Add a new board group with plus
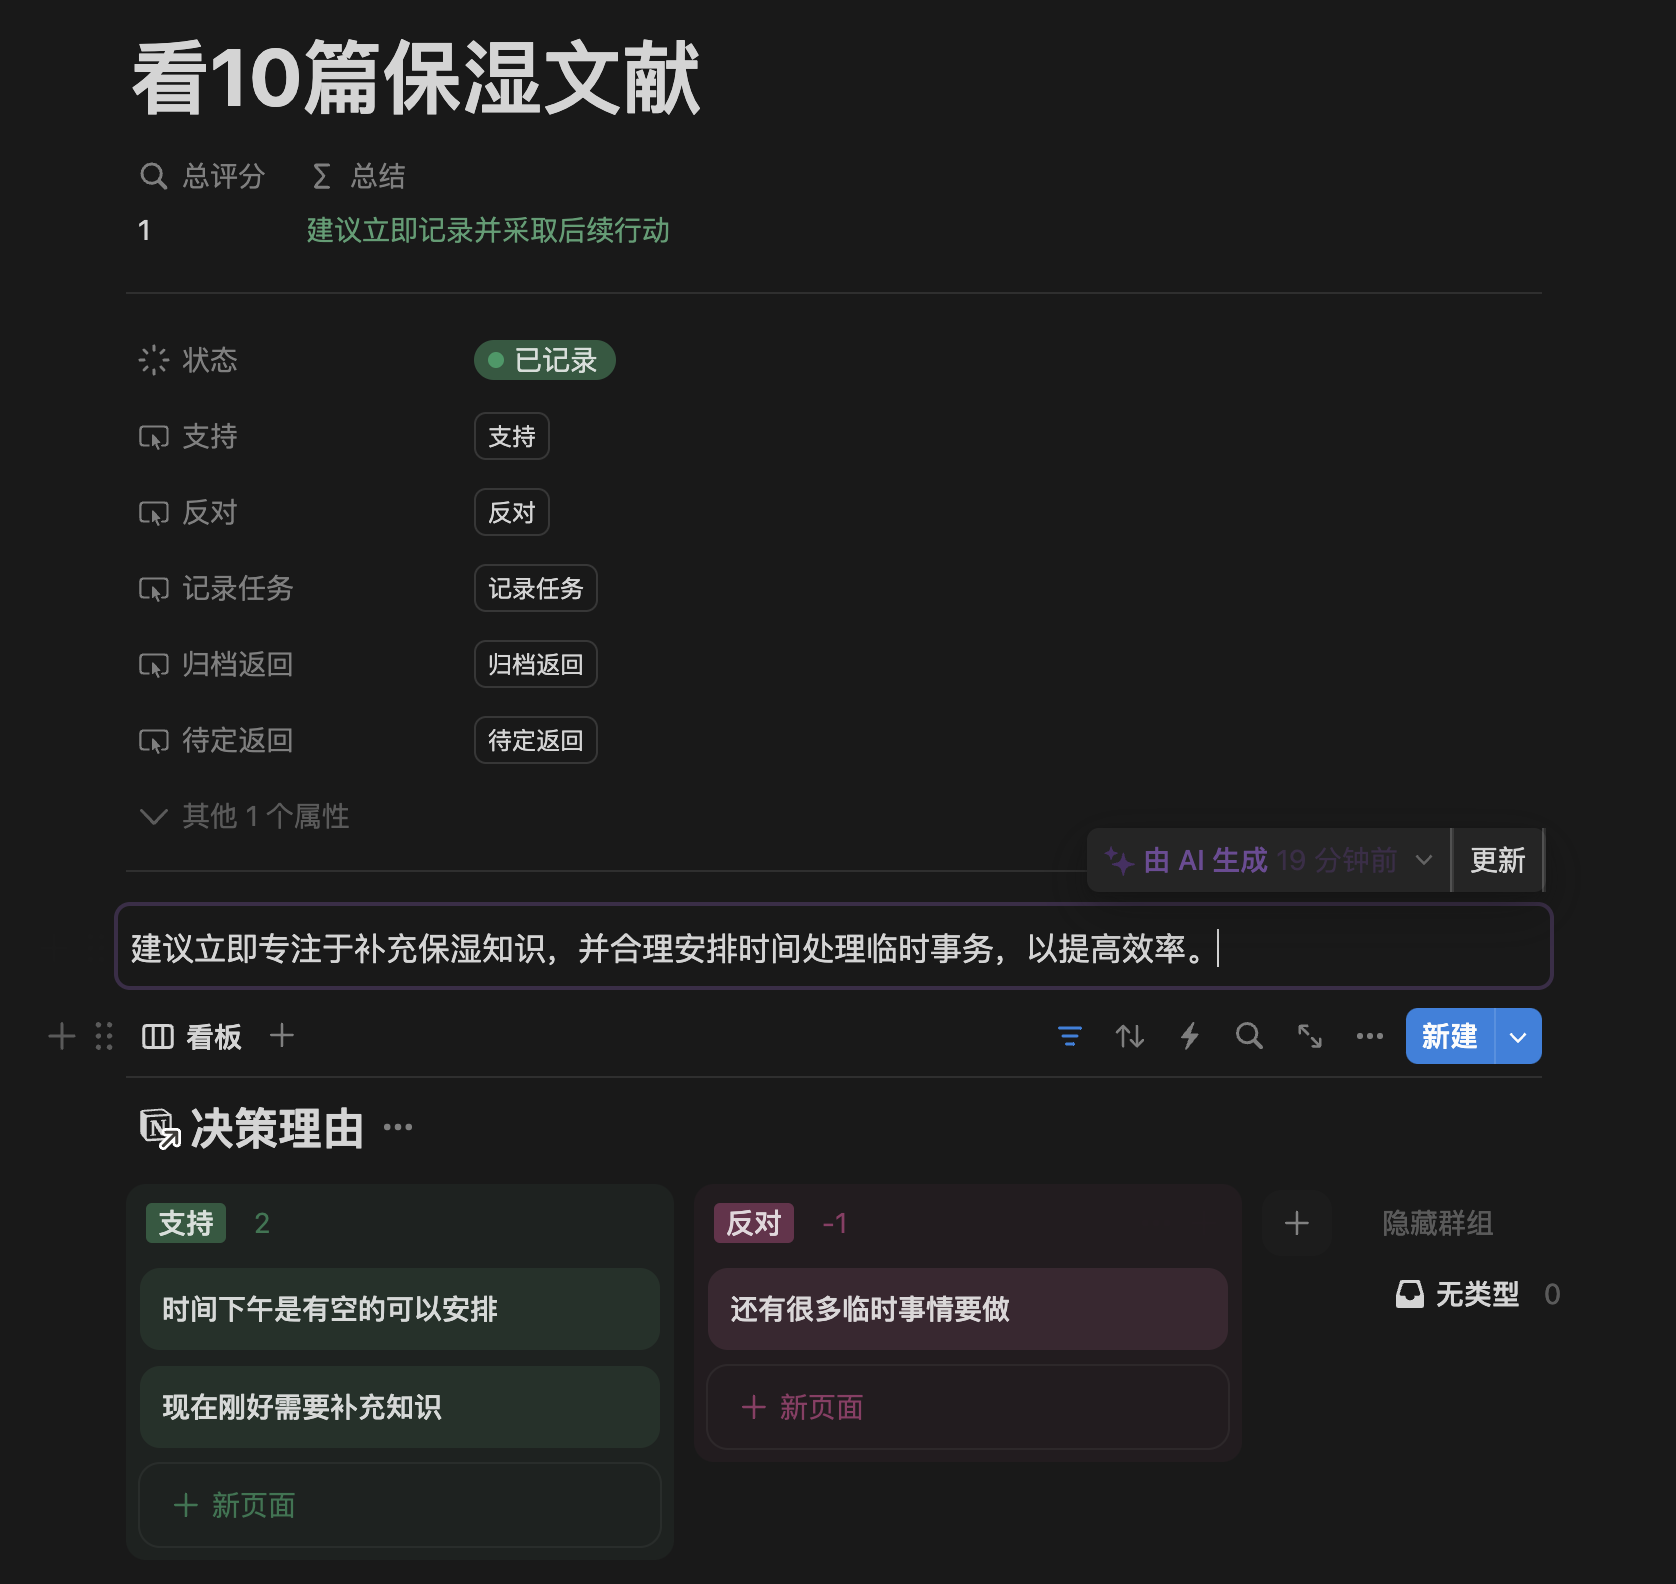This screenshot has width=1676, height=1584. pos(1296,1223)
